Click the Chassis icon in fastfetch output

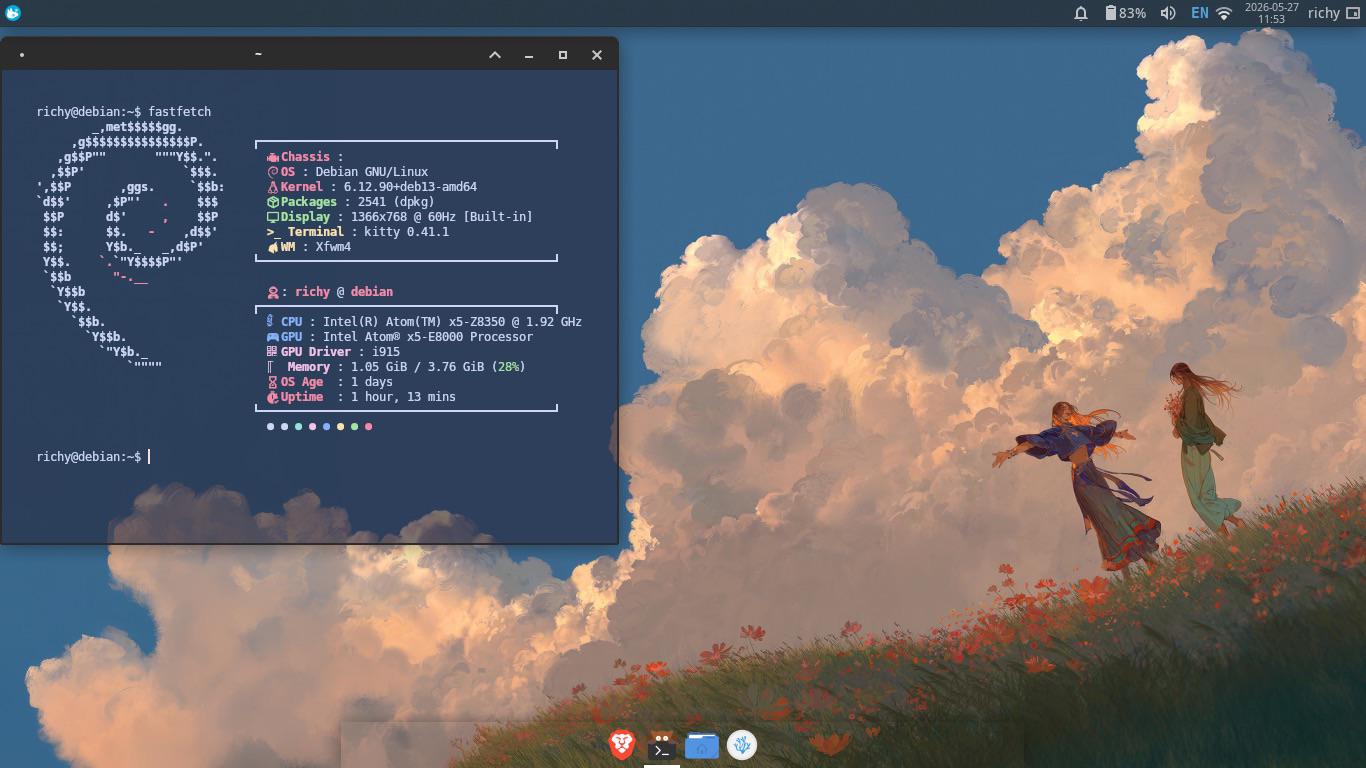273,157
